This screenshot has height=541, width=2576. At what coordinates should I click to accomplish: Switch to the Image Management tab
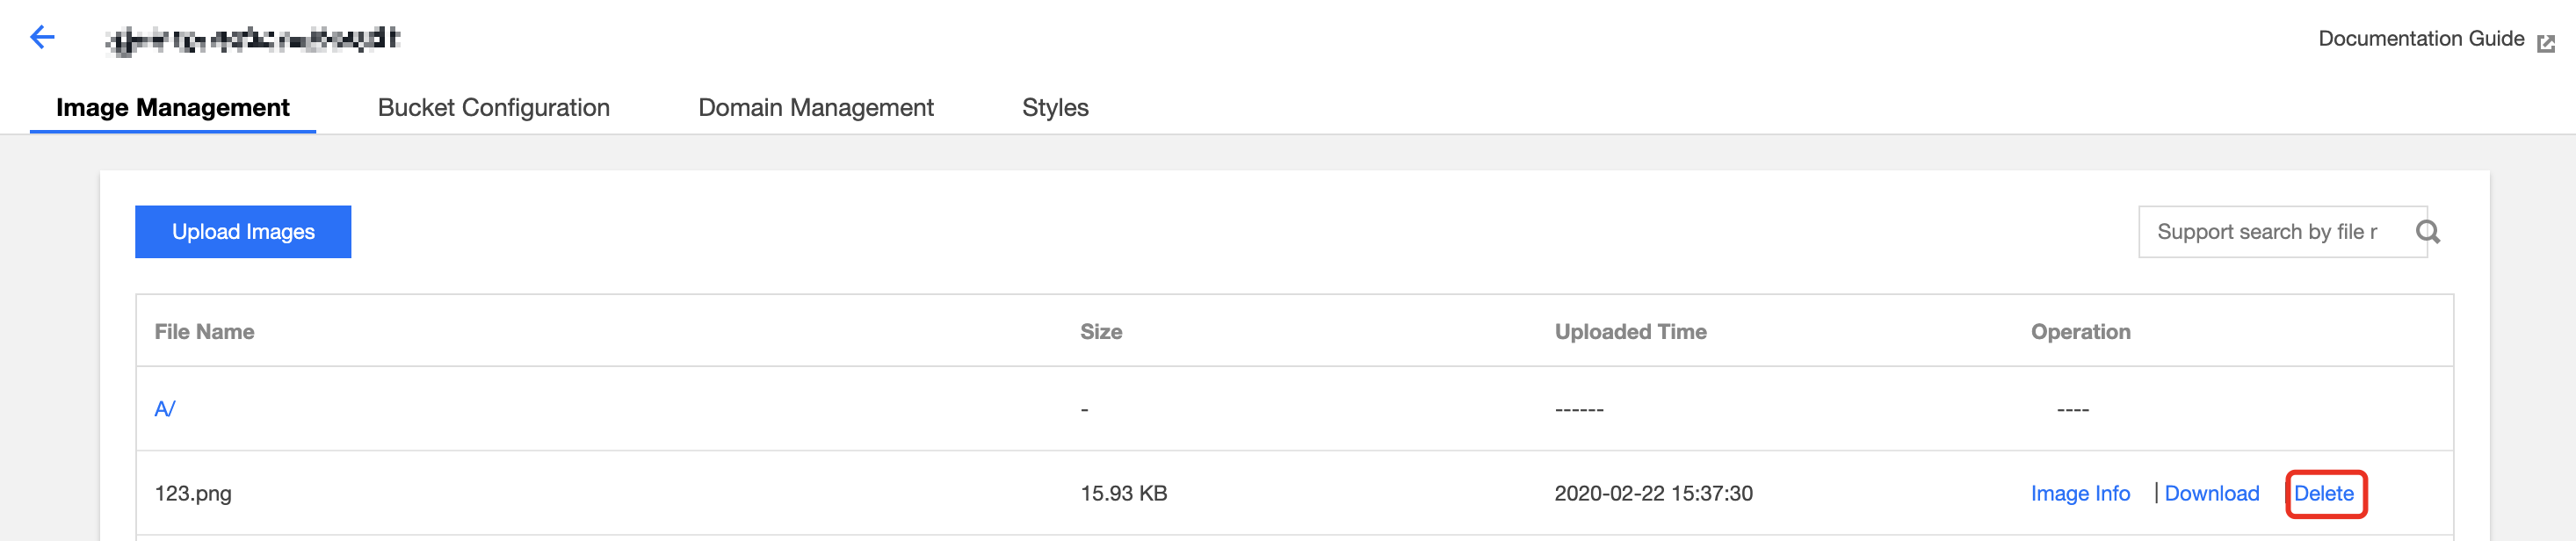[172, 108]
